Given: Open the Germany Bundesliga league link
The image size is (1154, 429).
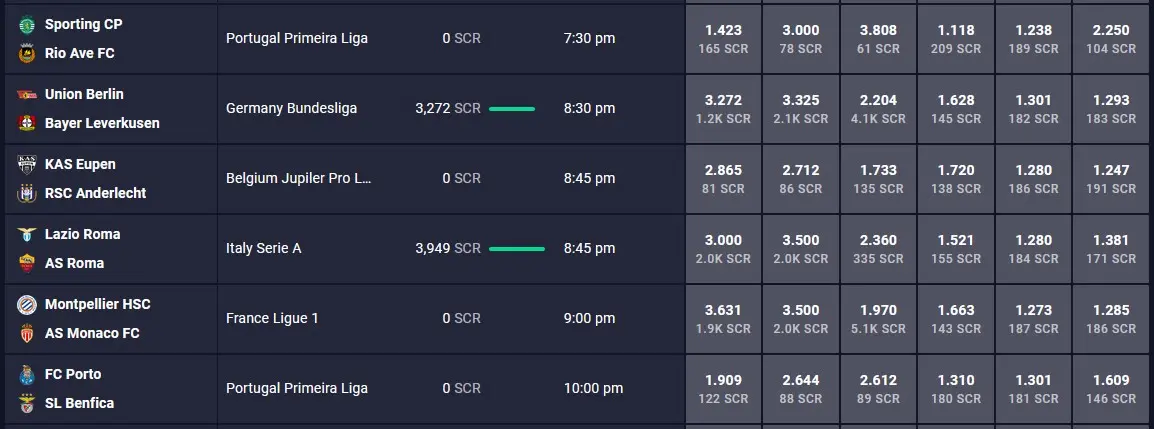Looking at the screenshot, I should click(x=291, y=108).
